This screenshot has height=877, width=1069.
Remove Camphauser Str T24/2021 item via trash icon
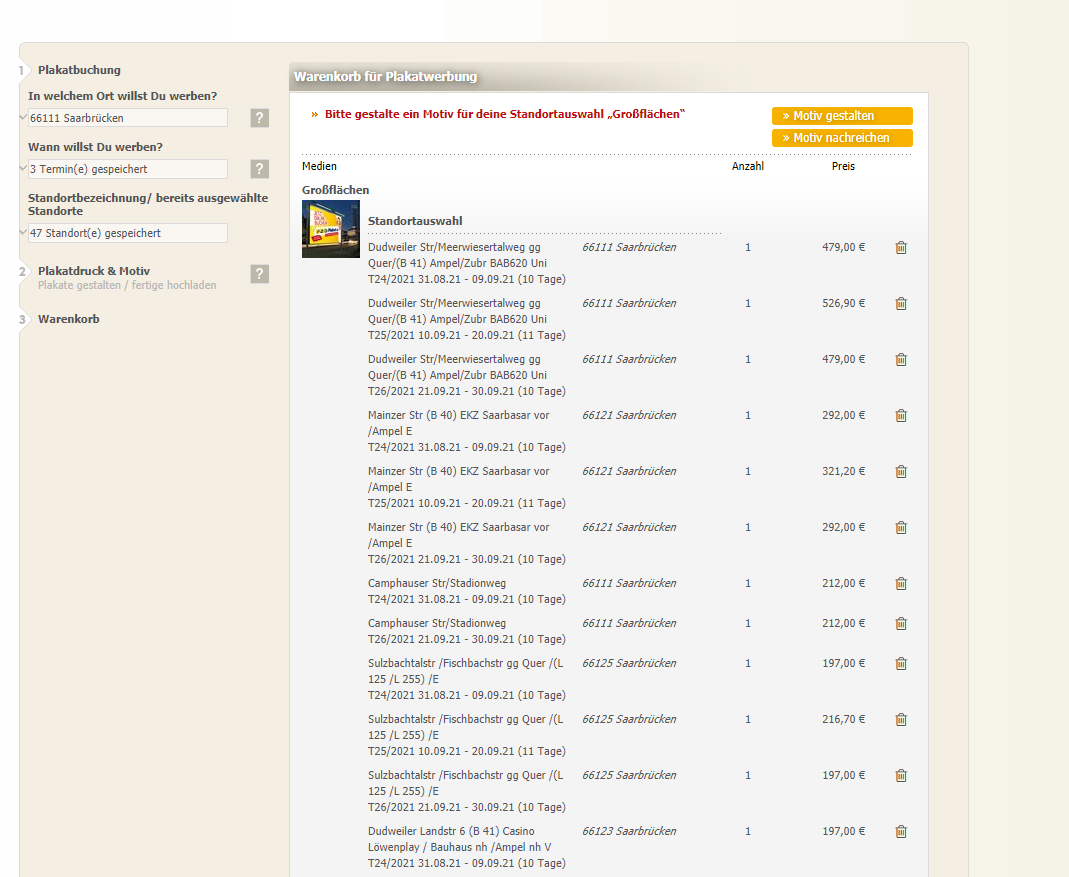point(901,584)
